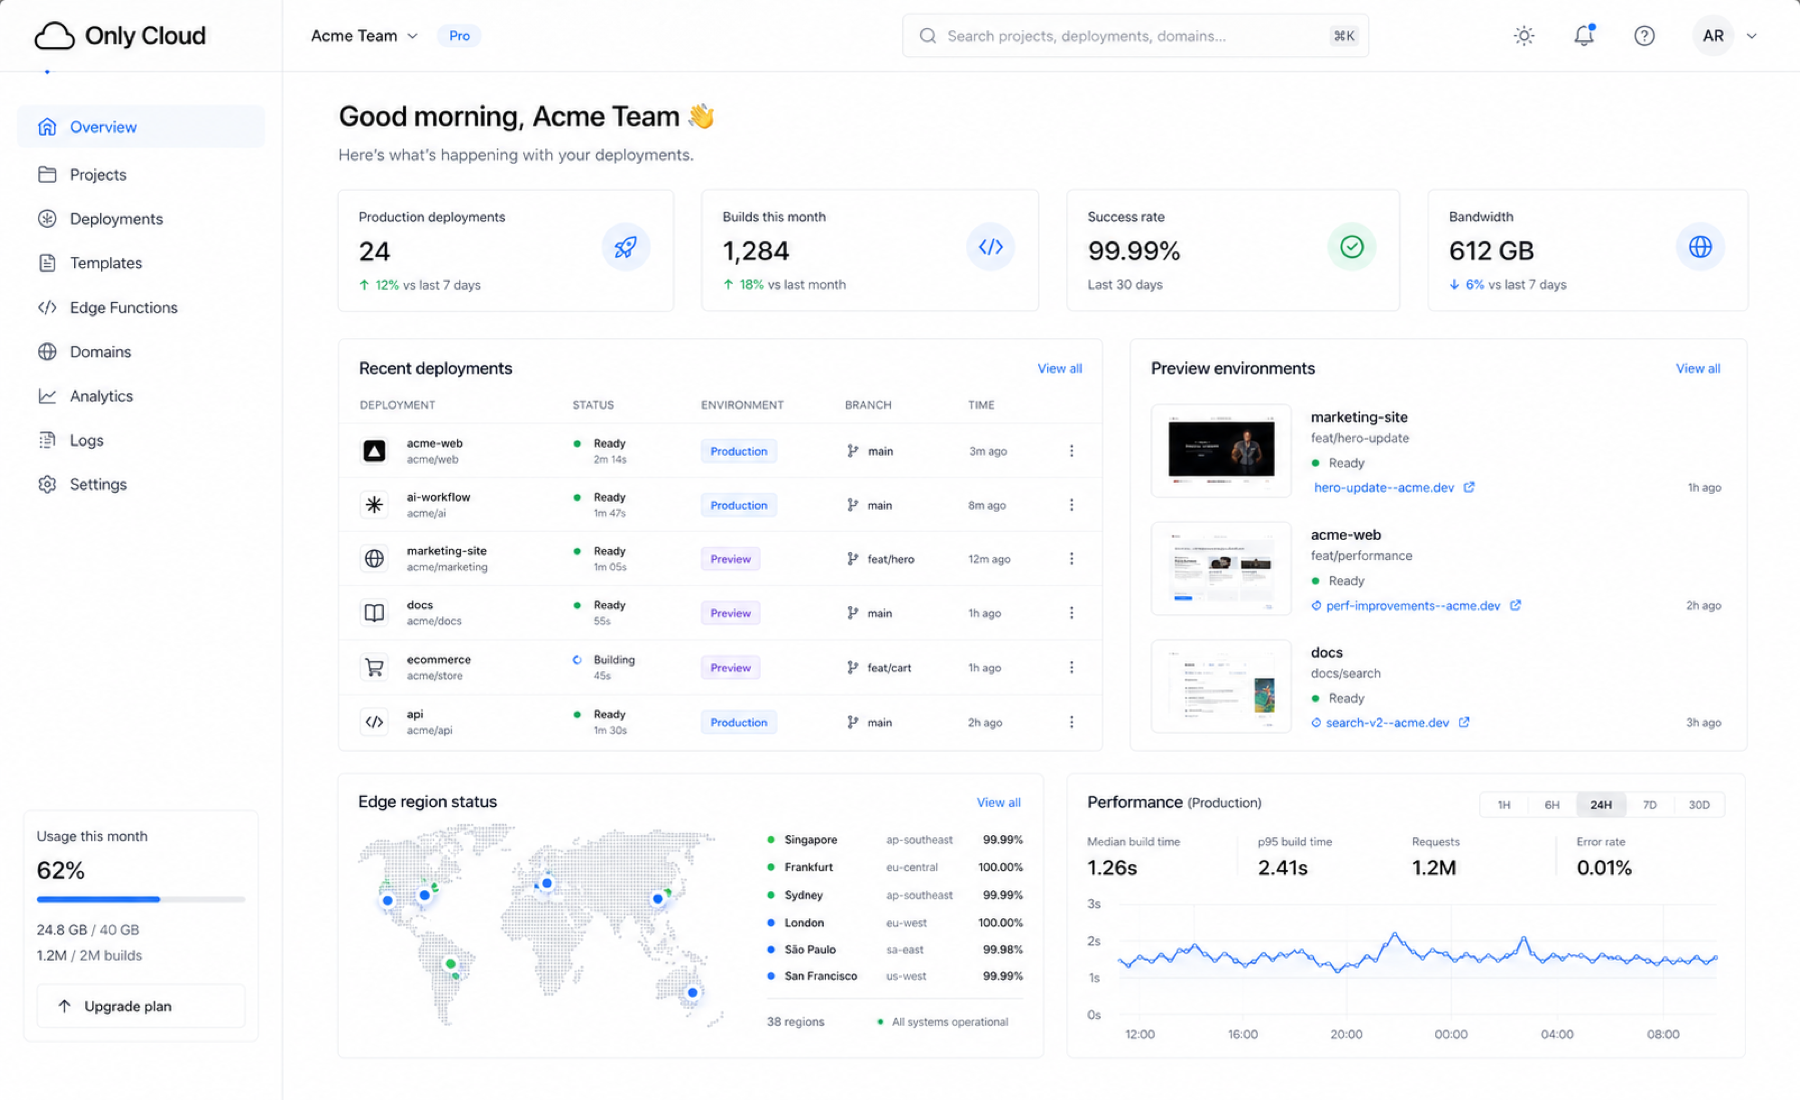Open more options for ecommerce row
Screen dimensions: 1800x1100
pyautogui.click(x=1071, y=667)
